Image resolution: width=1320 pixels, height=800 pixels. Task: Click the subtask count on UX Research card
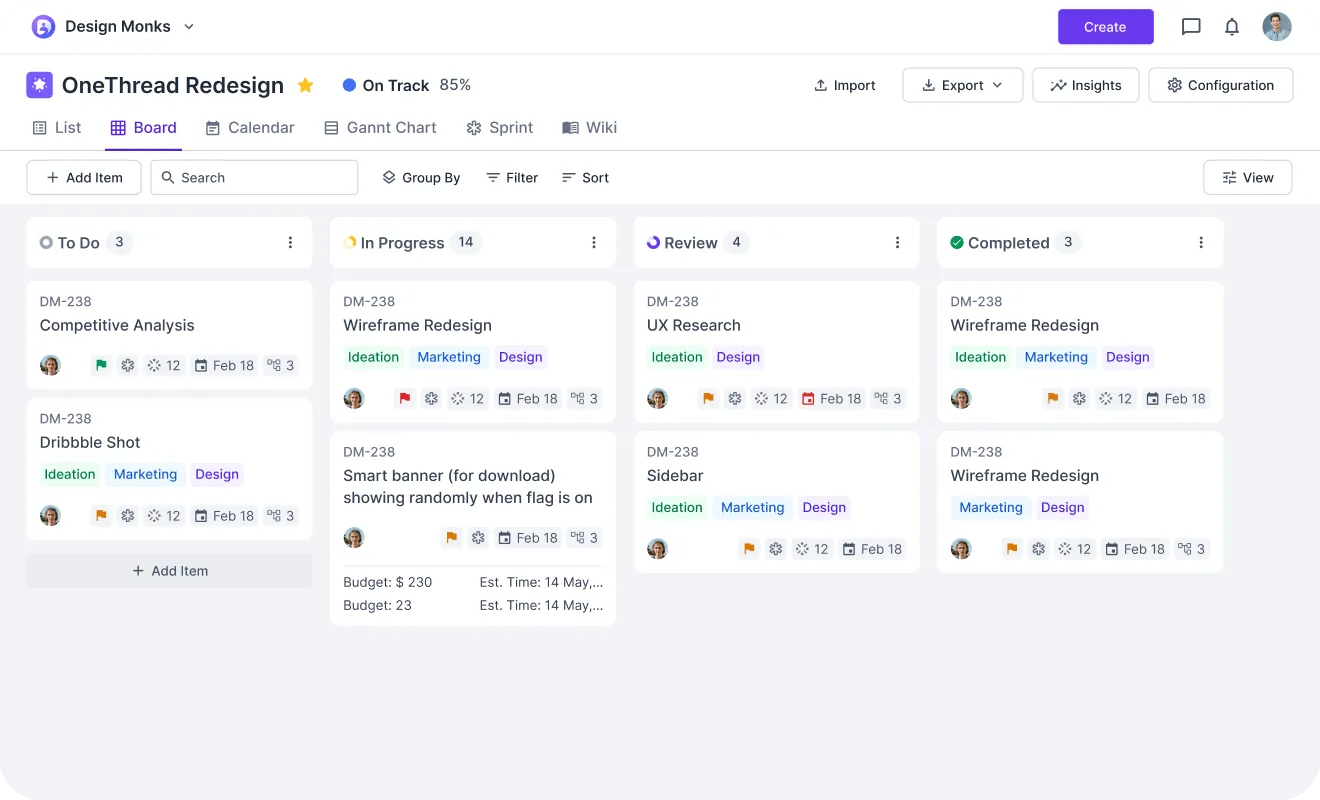(x=888, y=398)
